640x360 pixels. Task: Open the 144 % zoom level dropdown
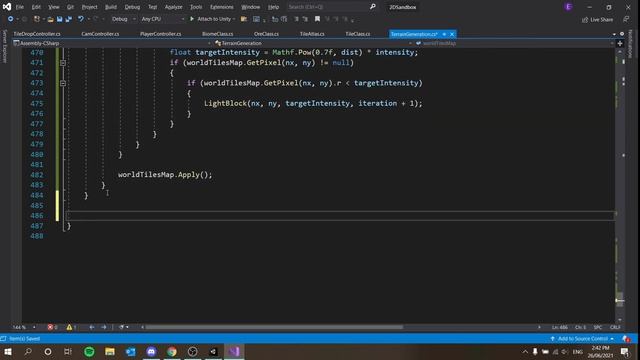pos(24,327)
